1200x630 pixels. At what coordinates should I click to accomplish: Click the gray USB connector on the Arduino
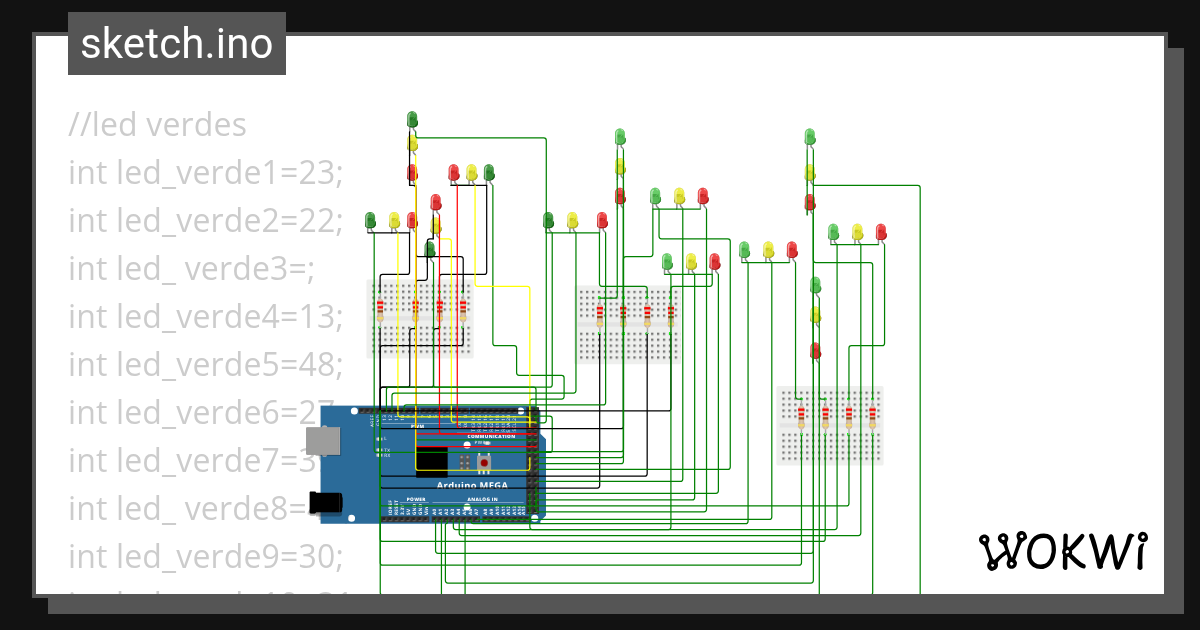point(322,441)
